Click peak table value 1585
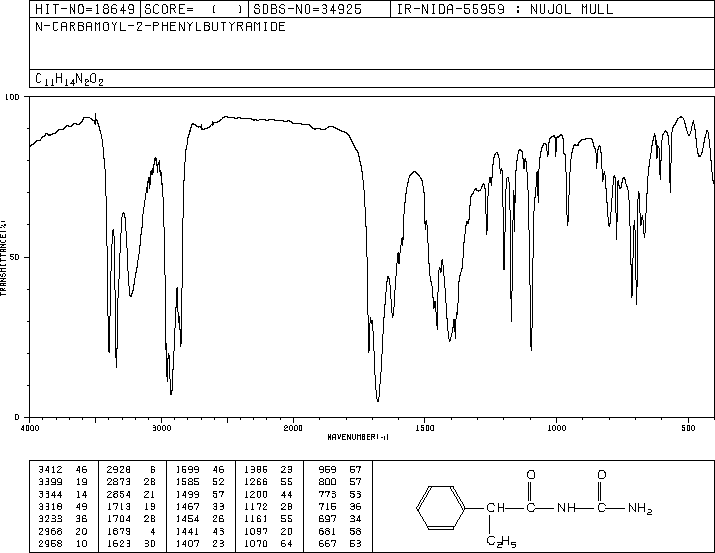The width and height of the screenshot is (715, 553). 187,481
